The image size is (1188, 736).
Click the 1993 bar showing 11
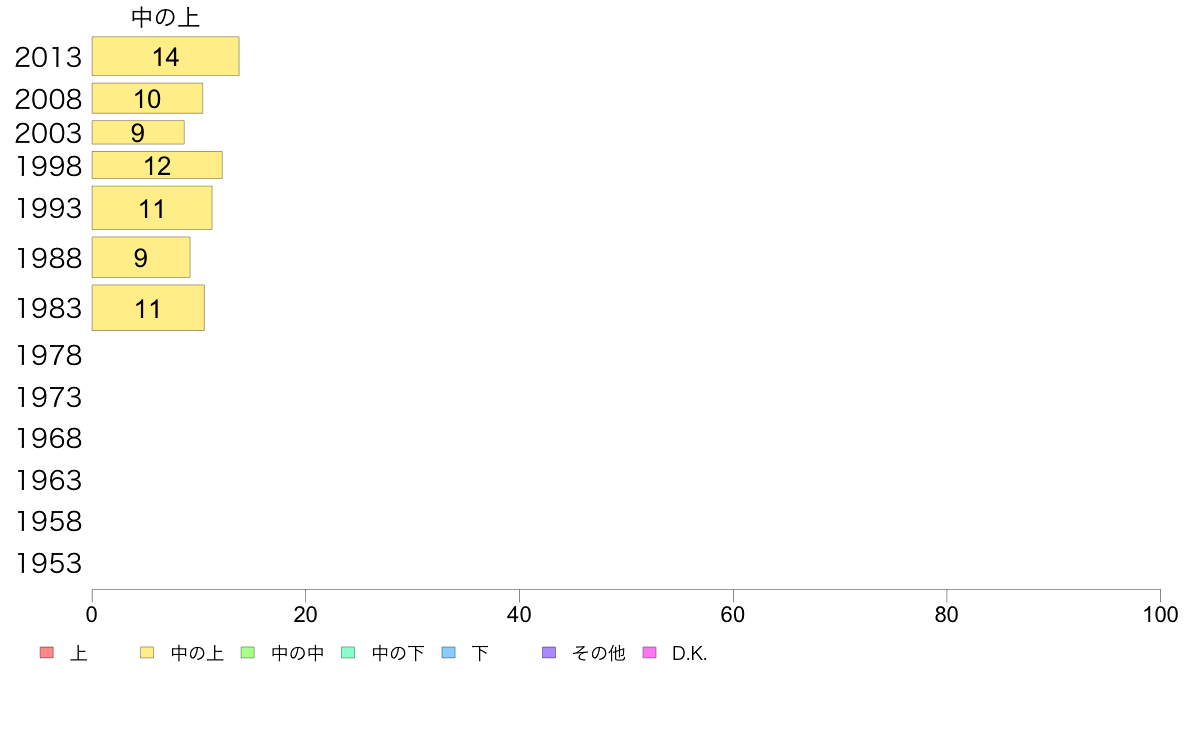point(152,208)
